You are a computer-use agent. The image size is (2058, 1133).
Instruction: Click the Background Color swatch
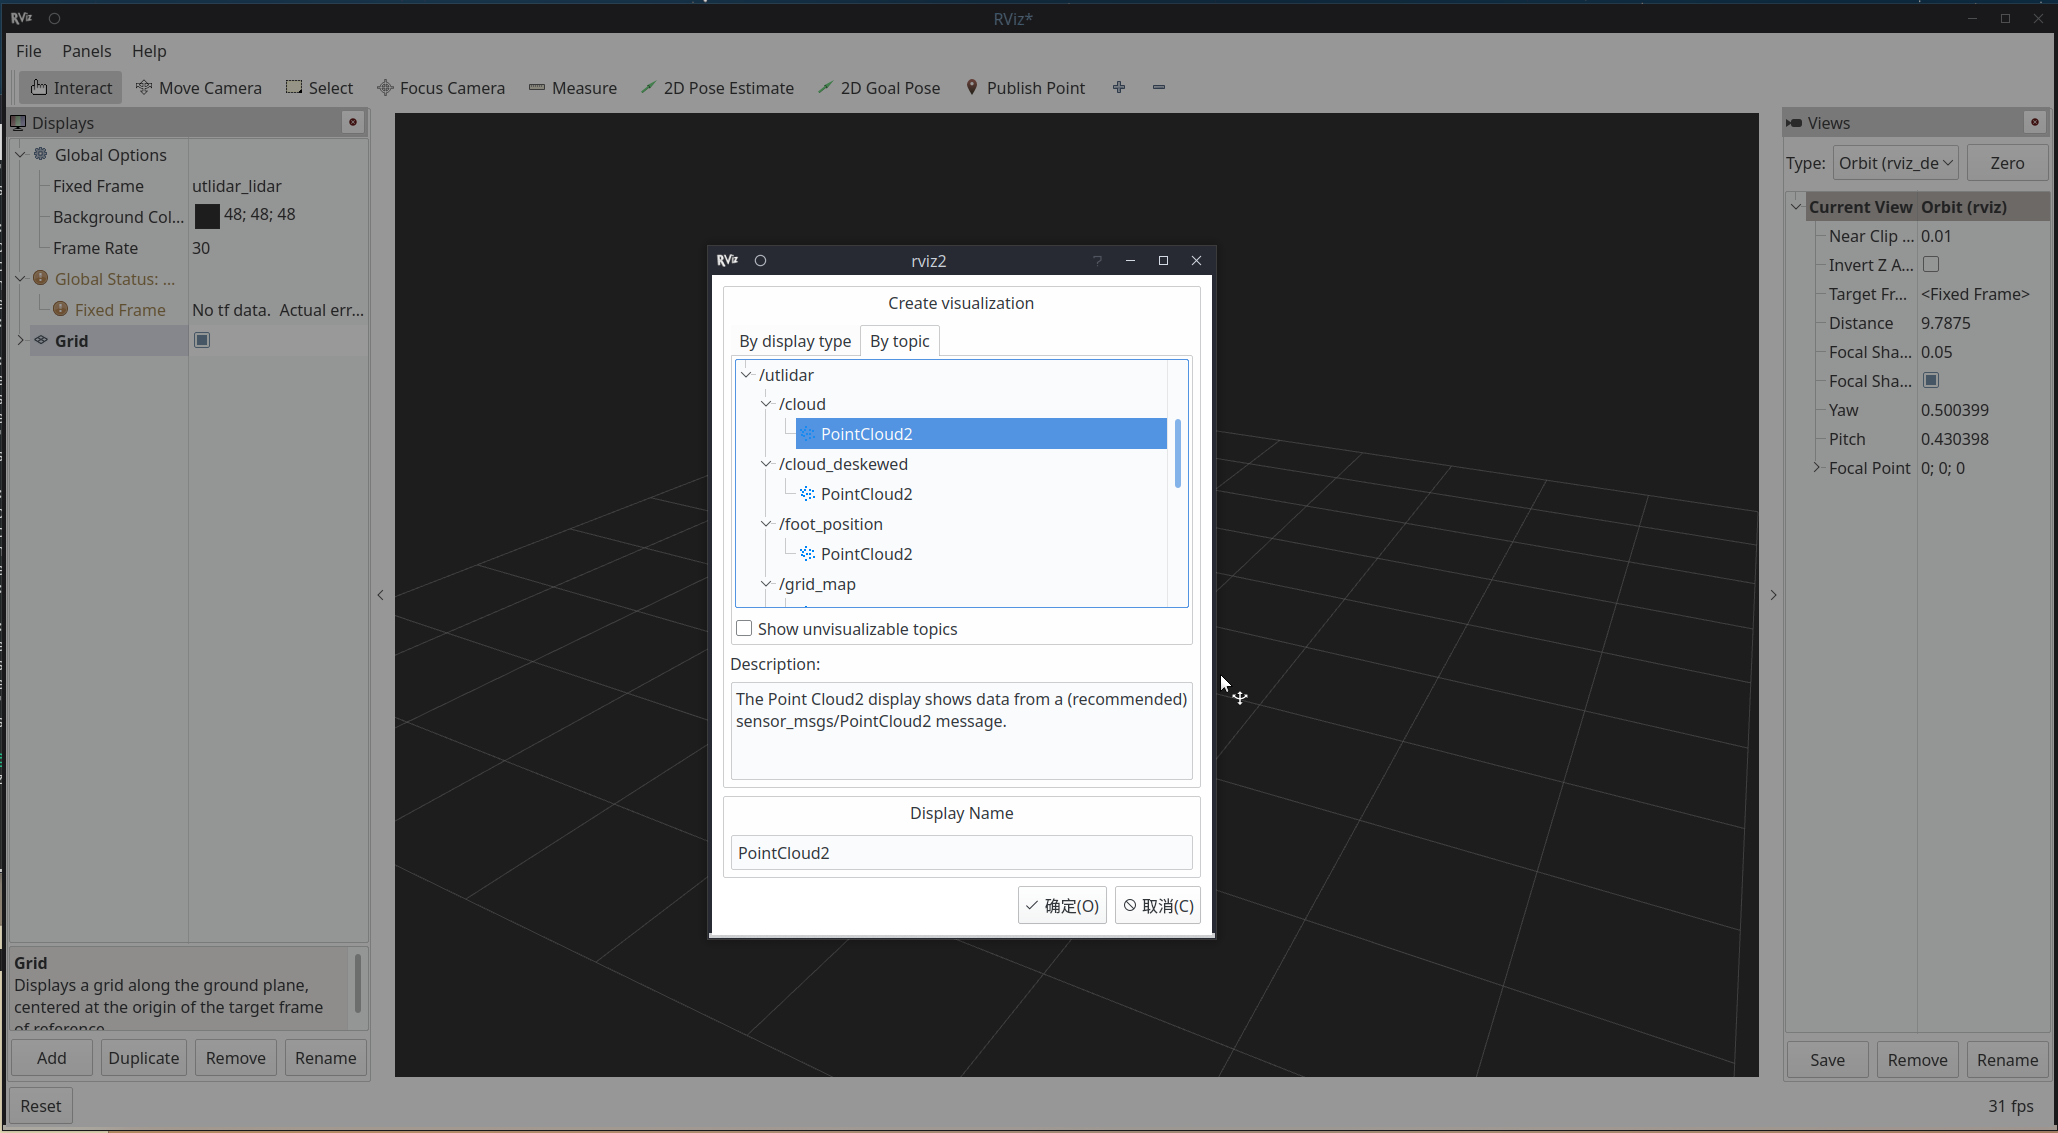click(x=207, y=217)
